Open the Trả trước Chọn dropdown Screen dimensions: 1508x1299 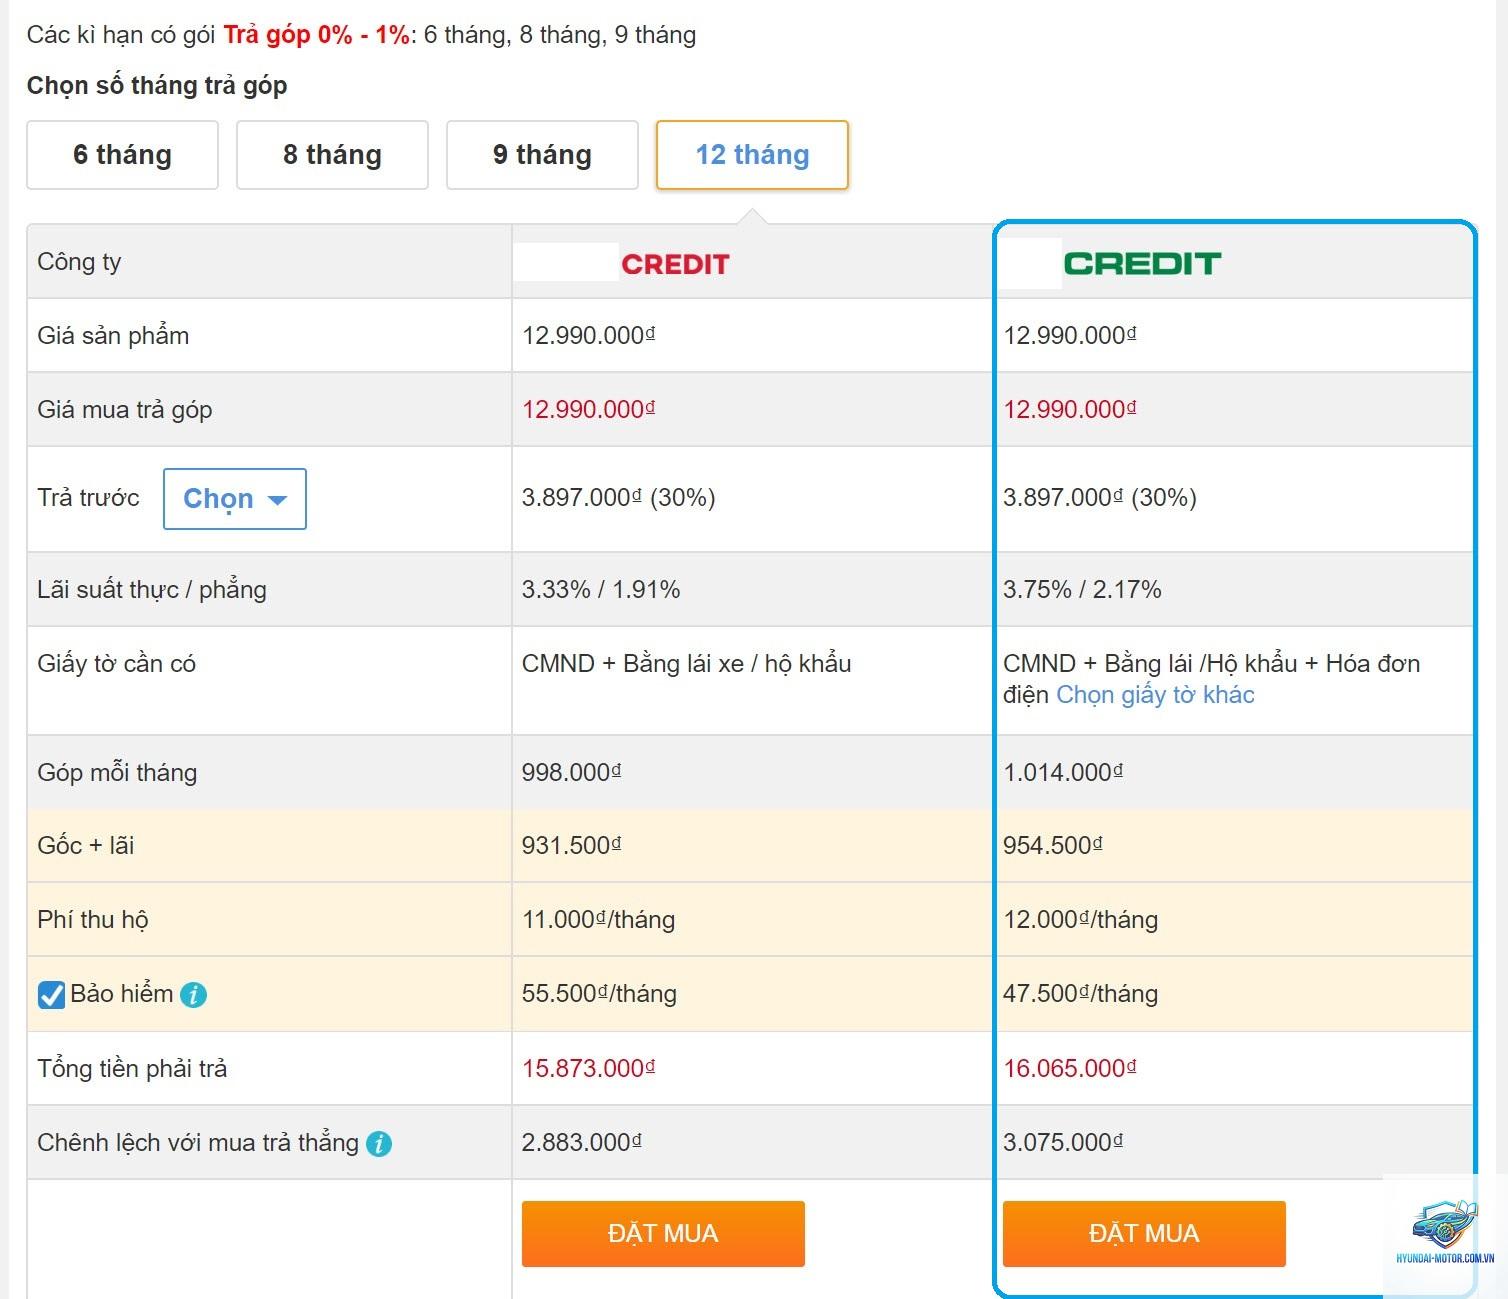pos(235,499)
